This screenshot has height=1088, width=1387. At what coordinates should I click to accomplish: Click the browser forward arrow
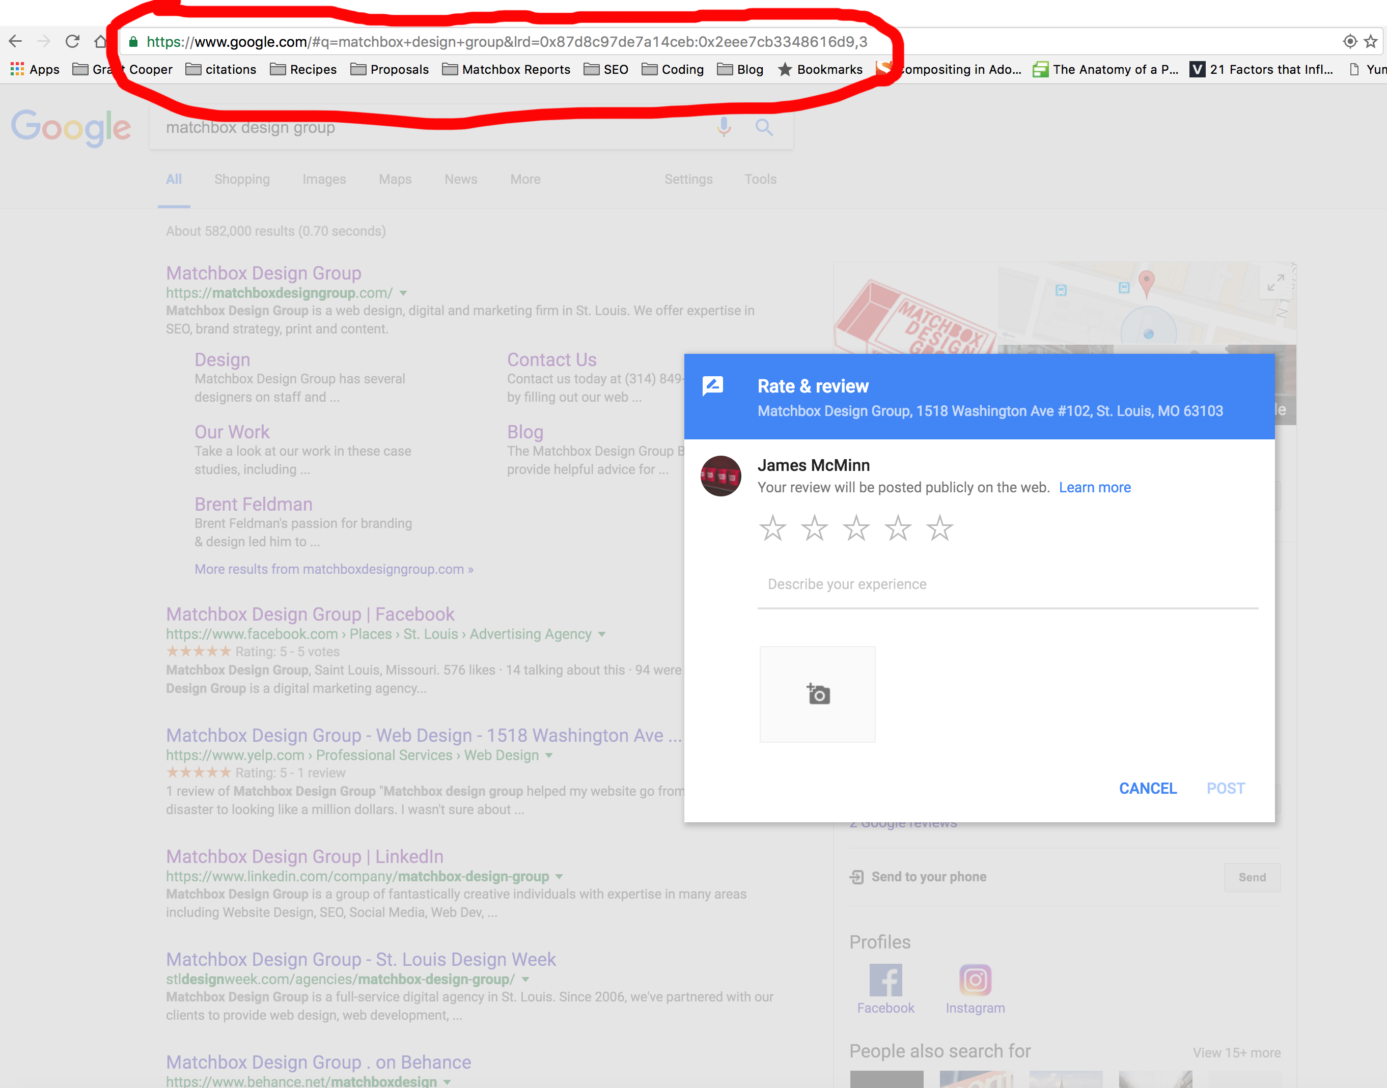click(x=43, y=41)
